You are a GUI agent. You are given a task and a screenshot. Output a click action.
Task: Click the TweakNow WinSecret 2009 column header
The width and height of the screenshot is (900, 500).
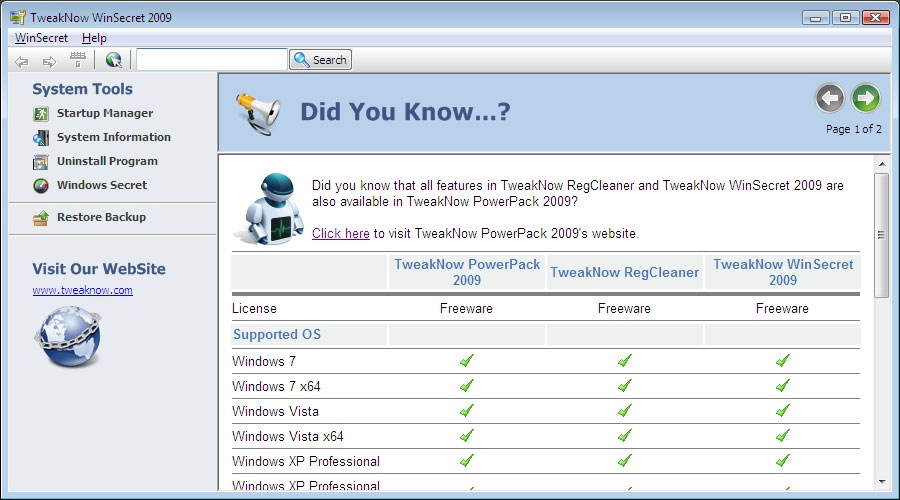click(783, 272)
